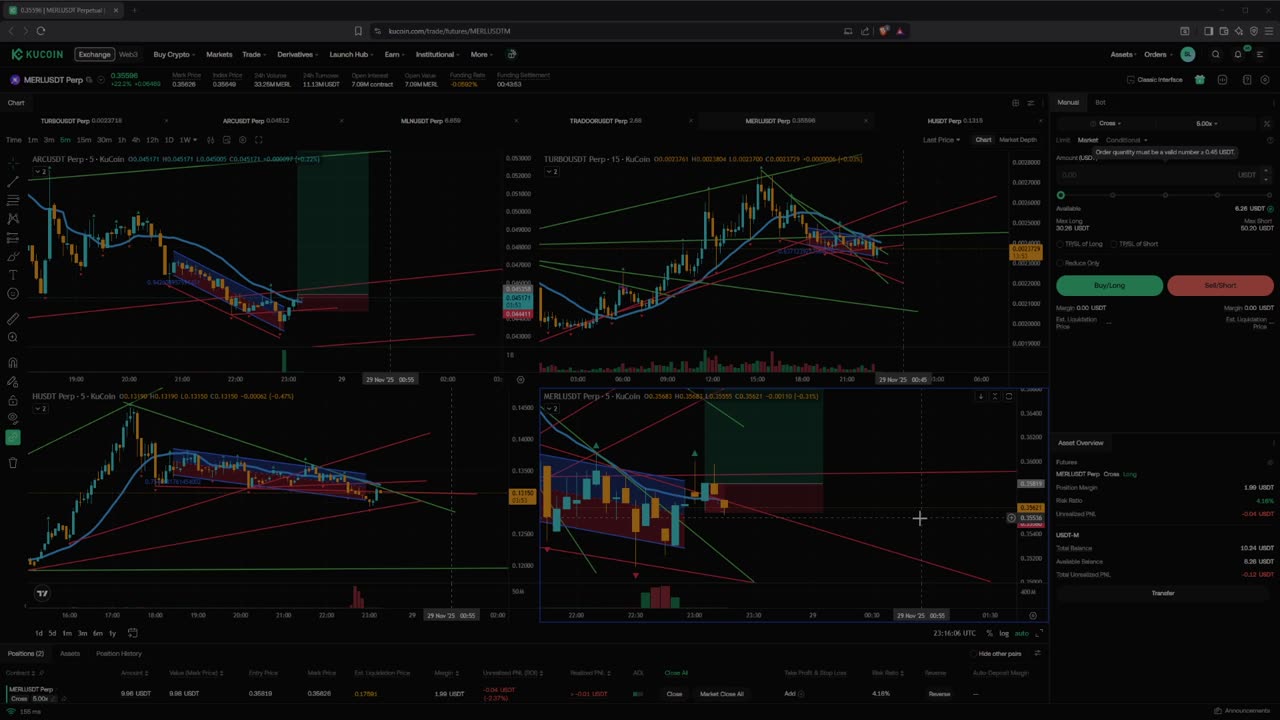Click the KuCoin logo
The width and height of the screenshot is (1280, 720).
click(37, 54)
